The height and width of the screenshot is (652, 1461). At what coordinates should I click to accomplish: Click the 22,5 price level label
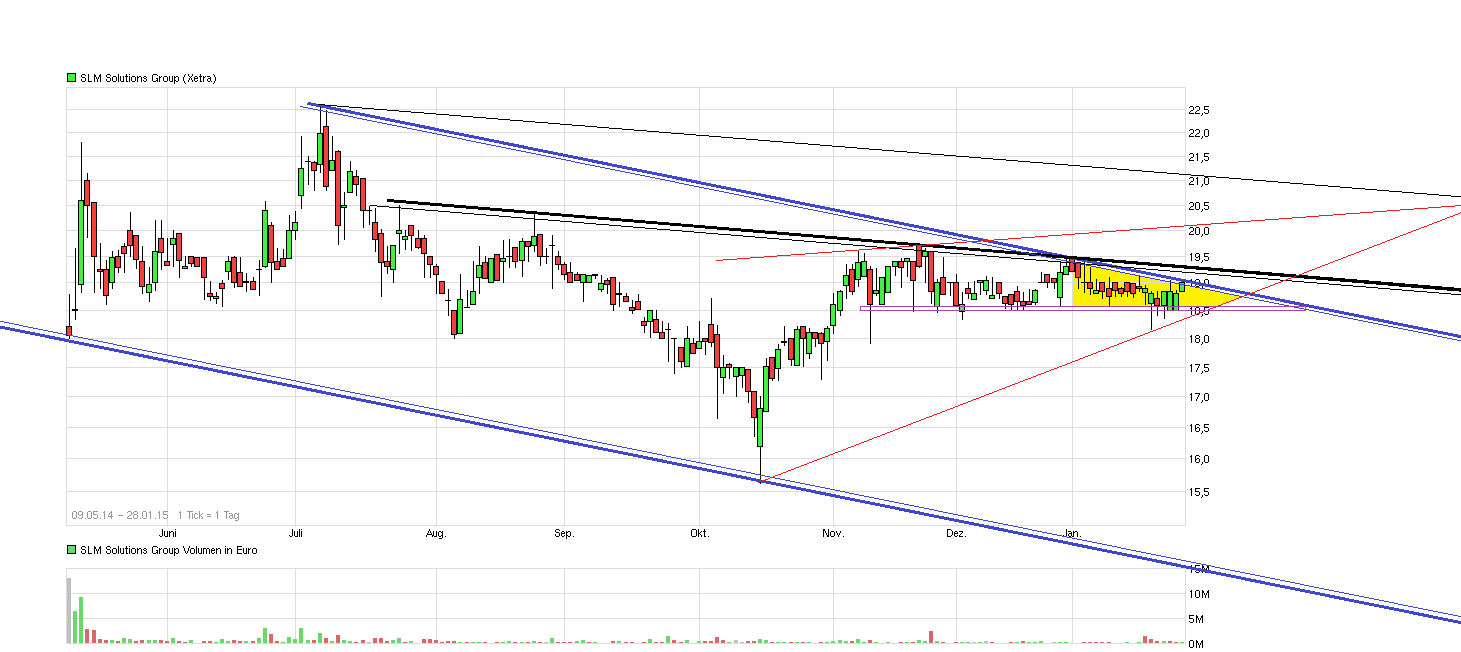[1199, 110]
